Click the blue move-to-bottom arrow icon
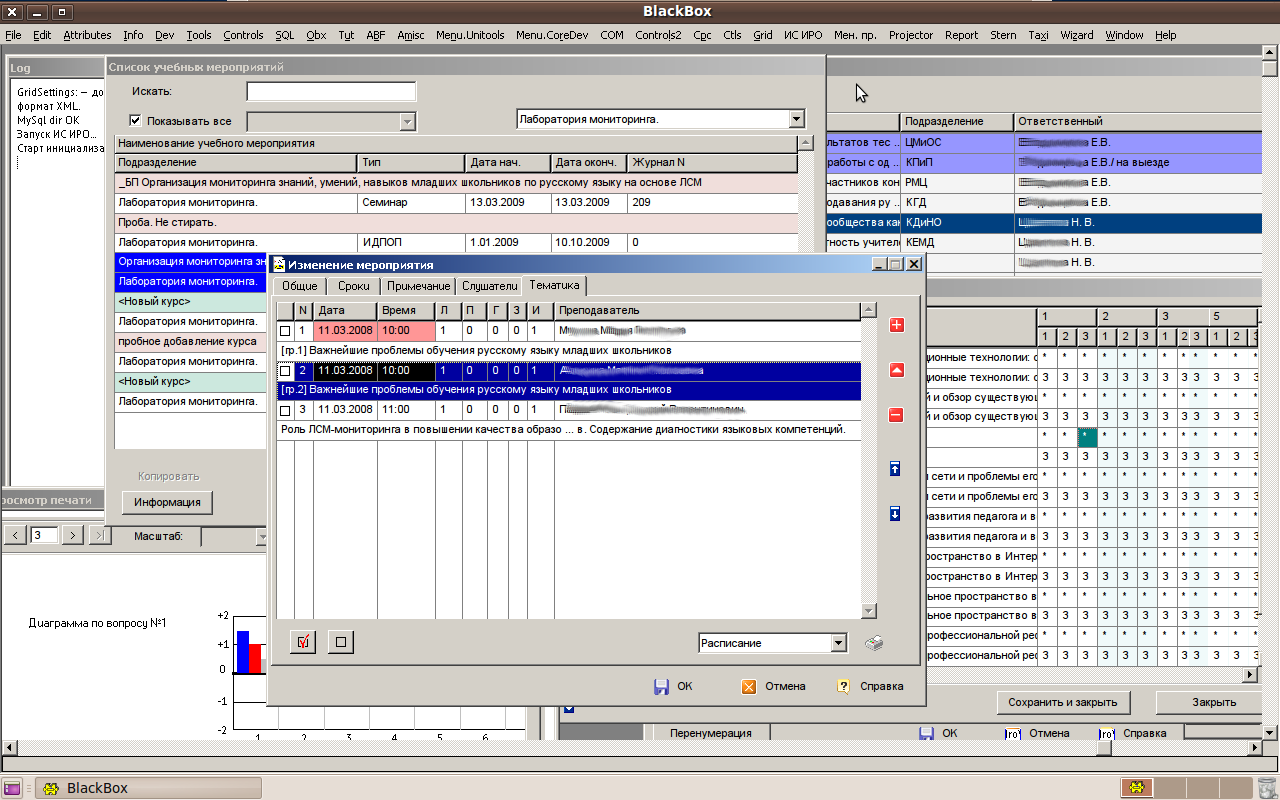The image size is (1280, 800). pos(895,514)
